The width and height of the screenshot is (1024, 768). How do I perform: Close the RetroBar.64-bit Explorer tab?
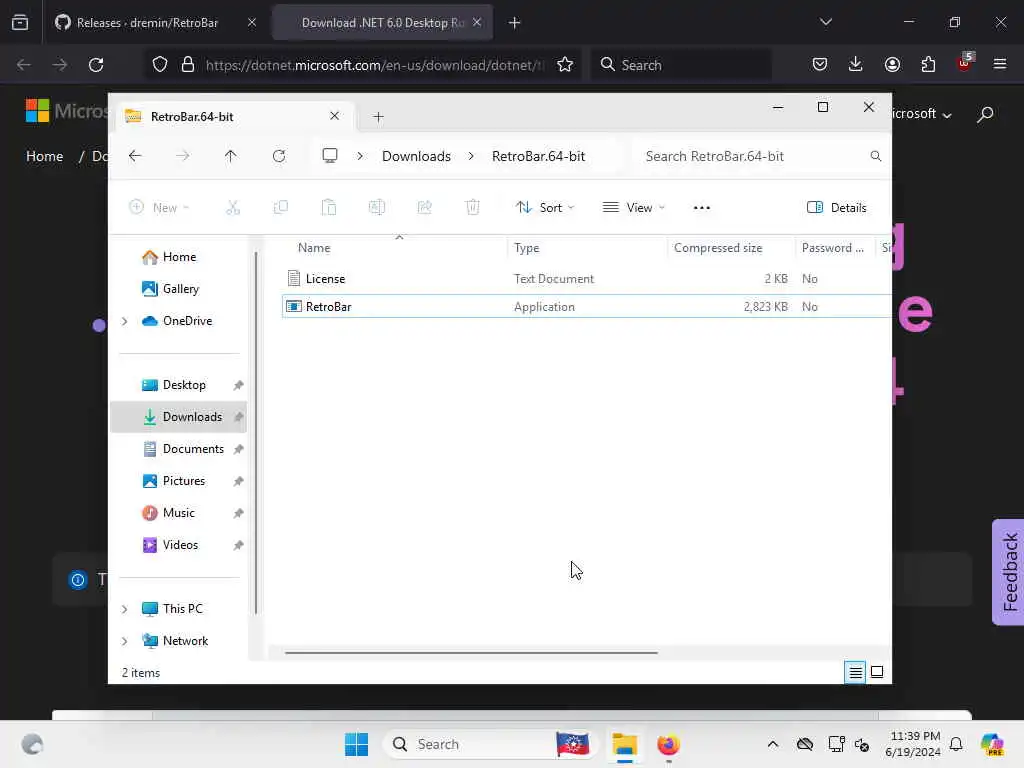tap(334, 116)
